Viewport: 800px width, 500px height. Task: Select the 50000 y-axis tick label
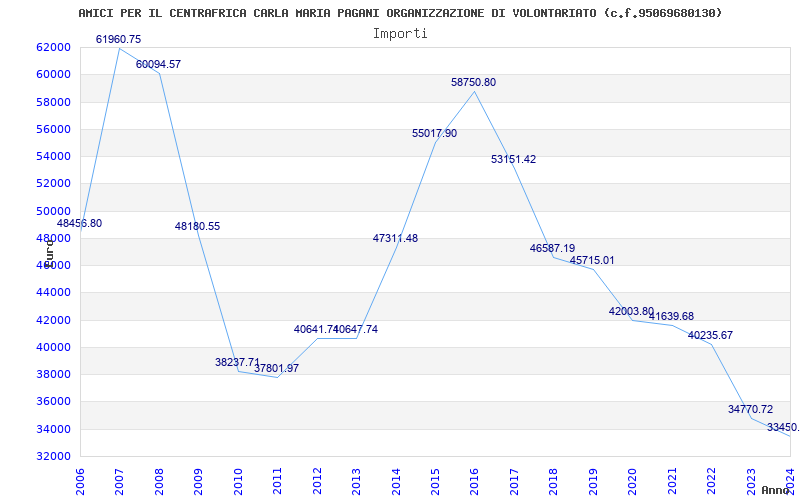coord(53,211)
